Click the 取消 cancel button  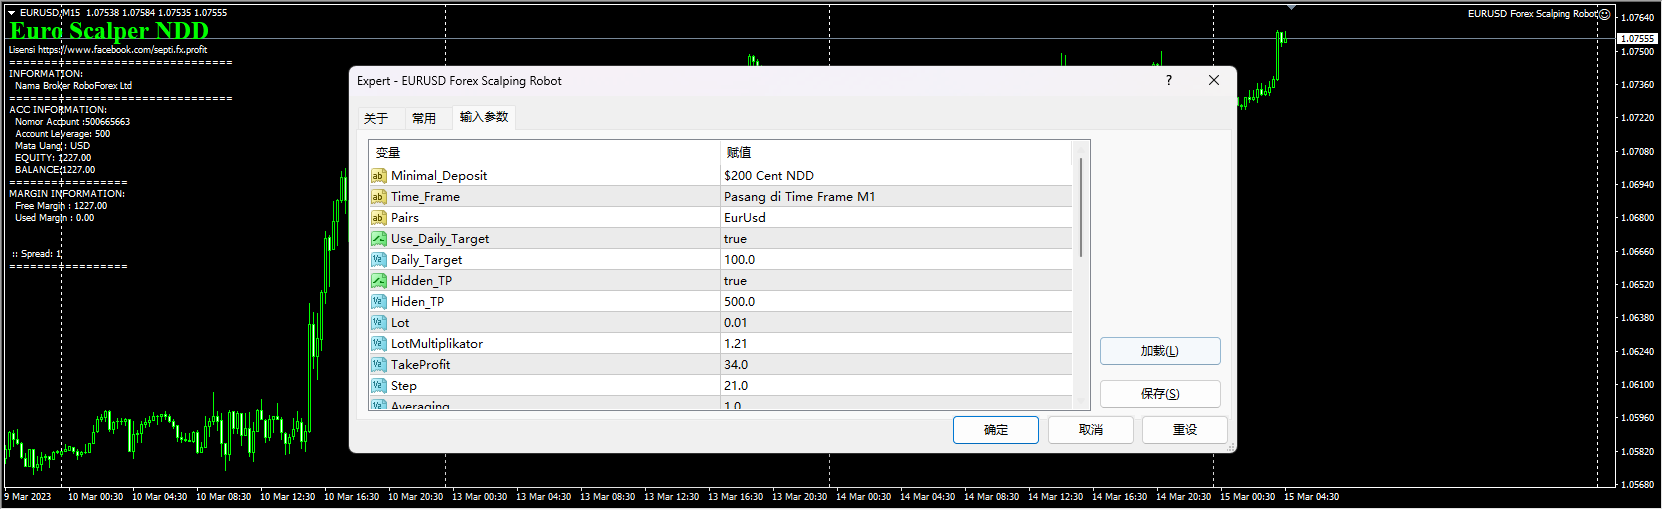tap(1091, 430)
